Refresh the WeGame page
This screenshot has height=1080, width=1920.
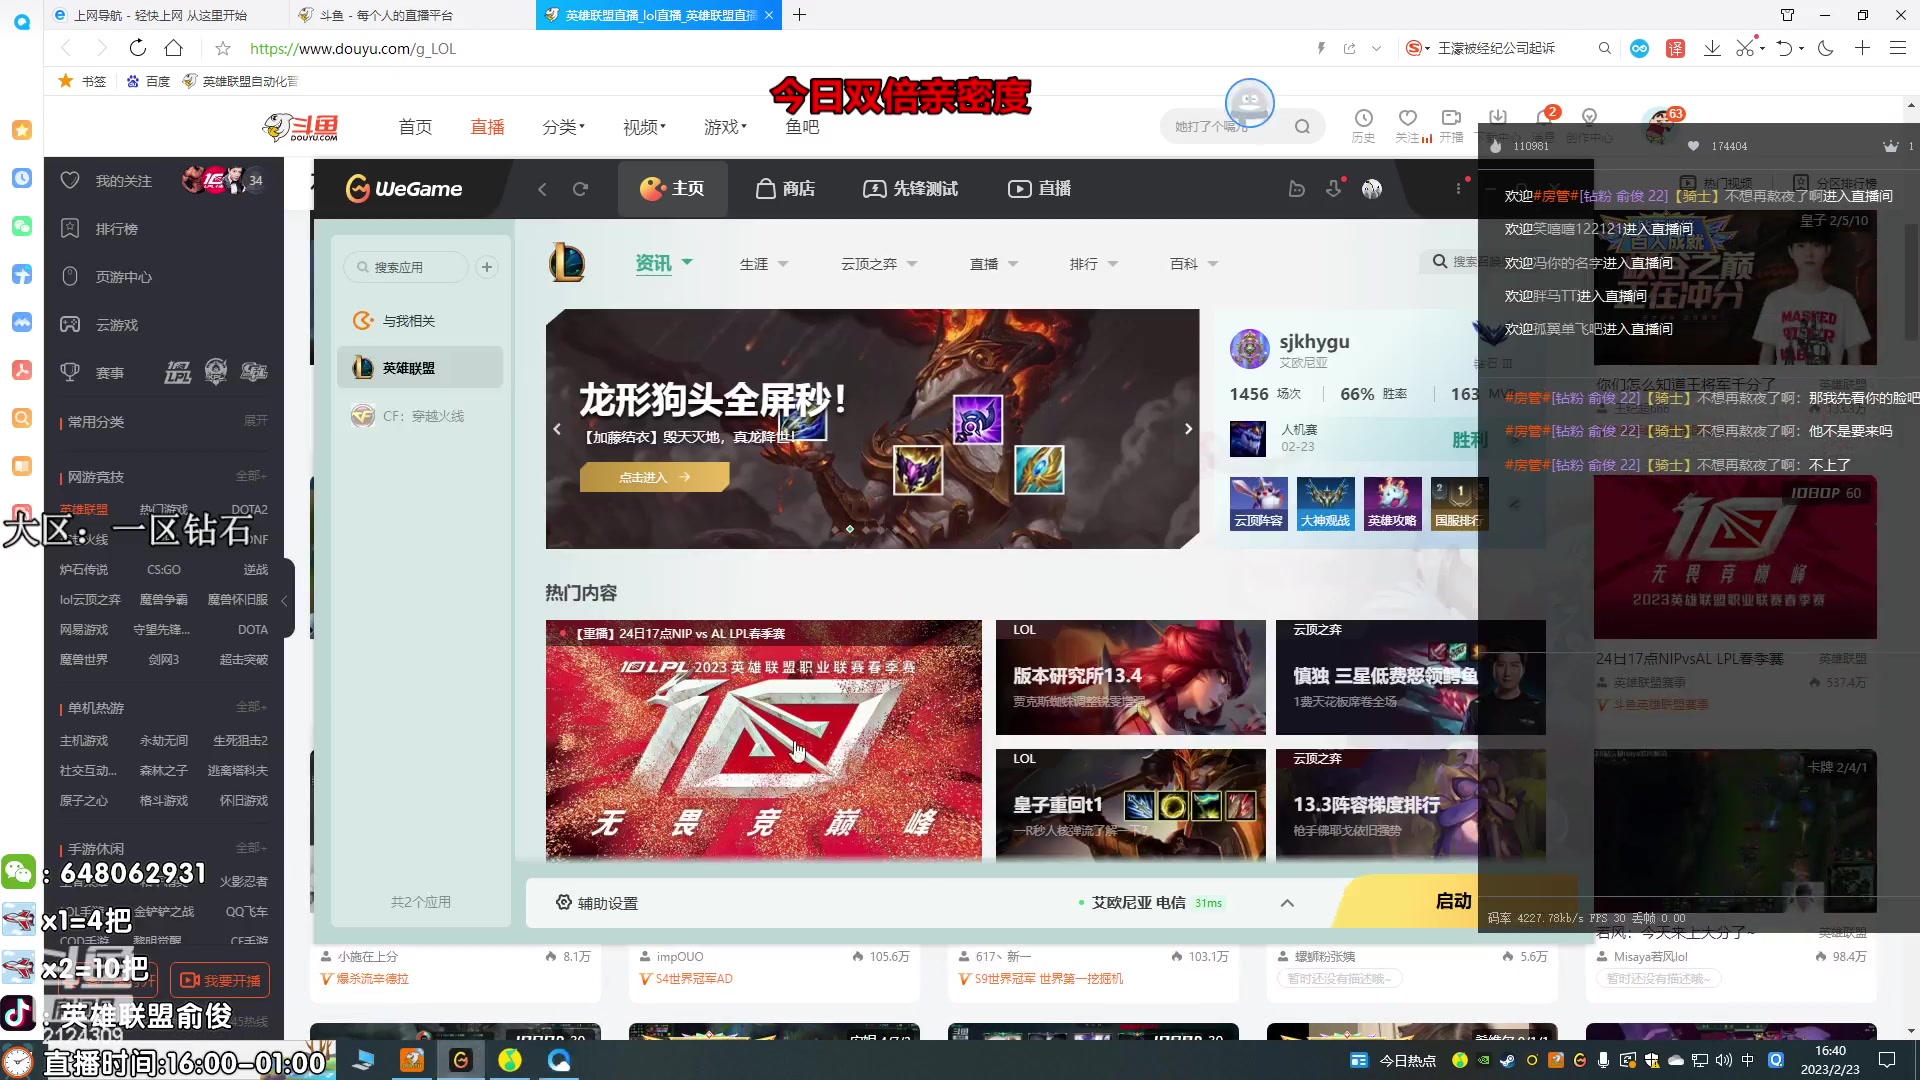point(580,189)
